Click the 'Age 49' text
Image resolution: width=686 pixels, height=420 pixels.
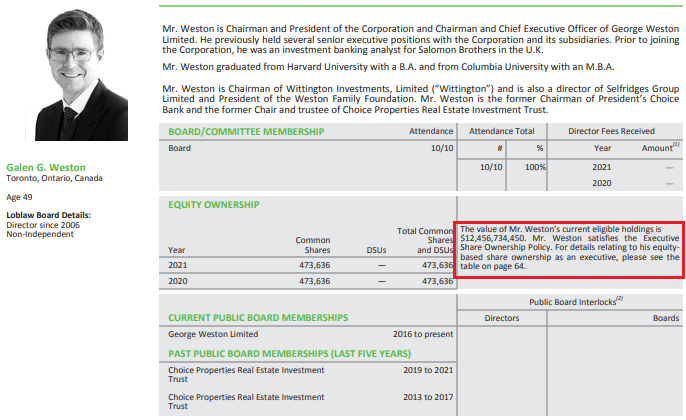pyautogui.click(x=19, y=197)
